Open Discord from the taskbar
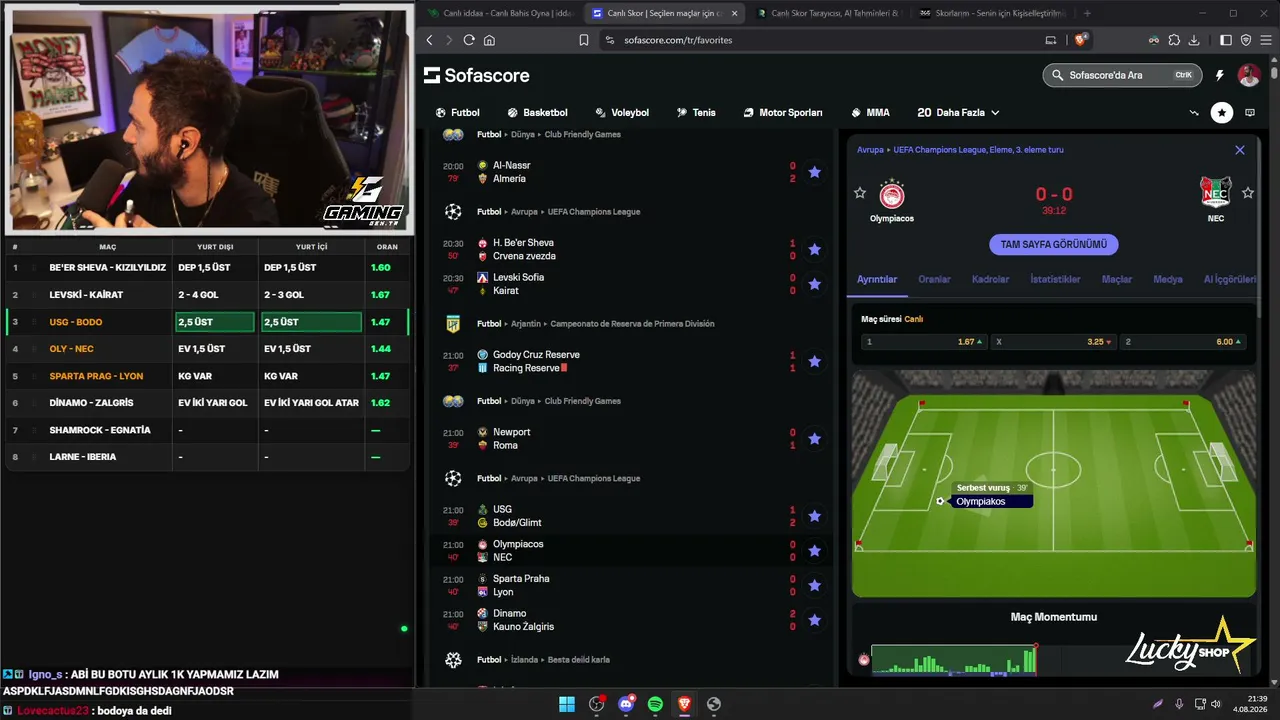 click(626, 704)
